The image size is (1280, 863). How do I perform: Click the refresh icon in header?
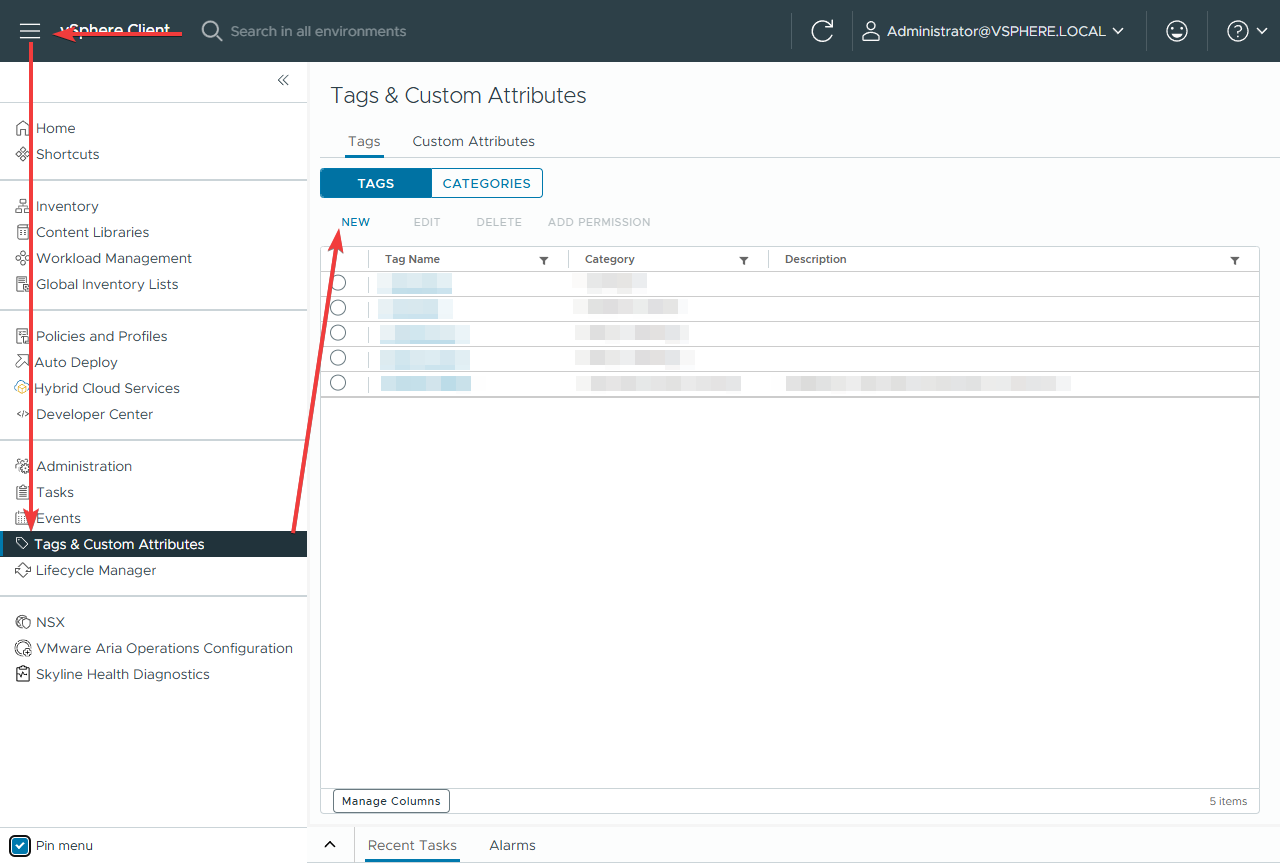pyautogui.click(x=822, y=31)
